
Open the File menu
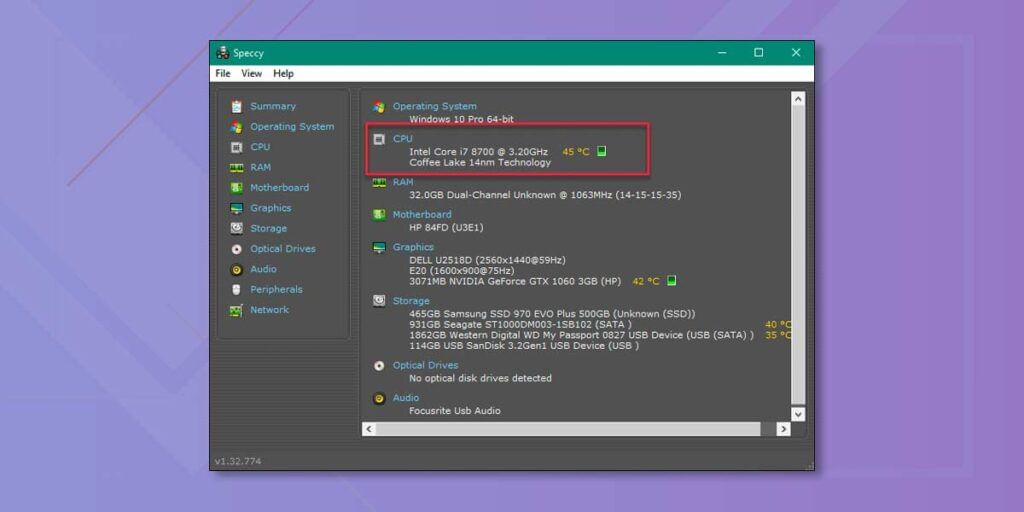[x=223, y=74]
